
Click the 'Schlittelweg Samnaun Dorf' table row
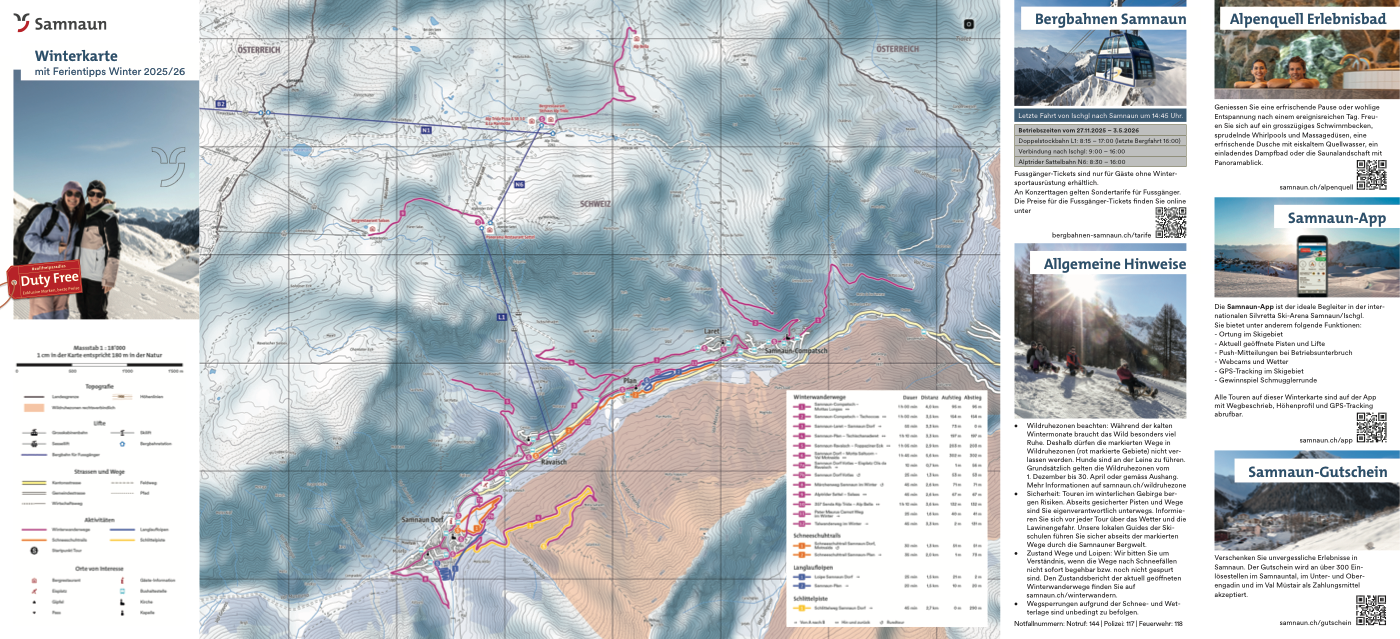click(x=887, y=608)
